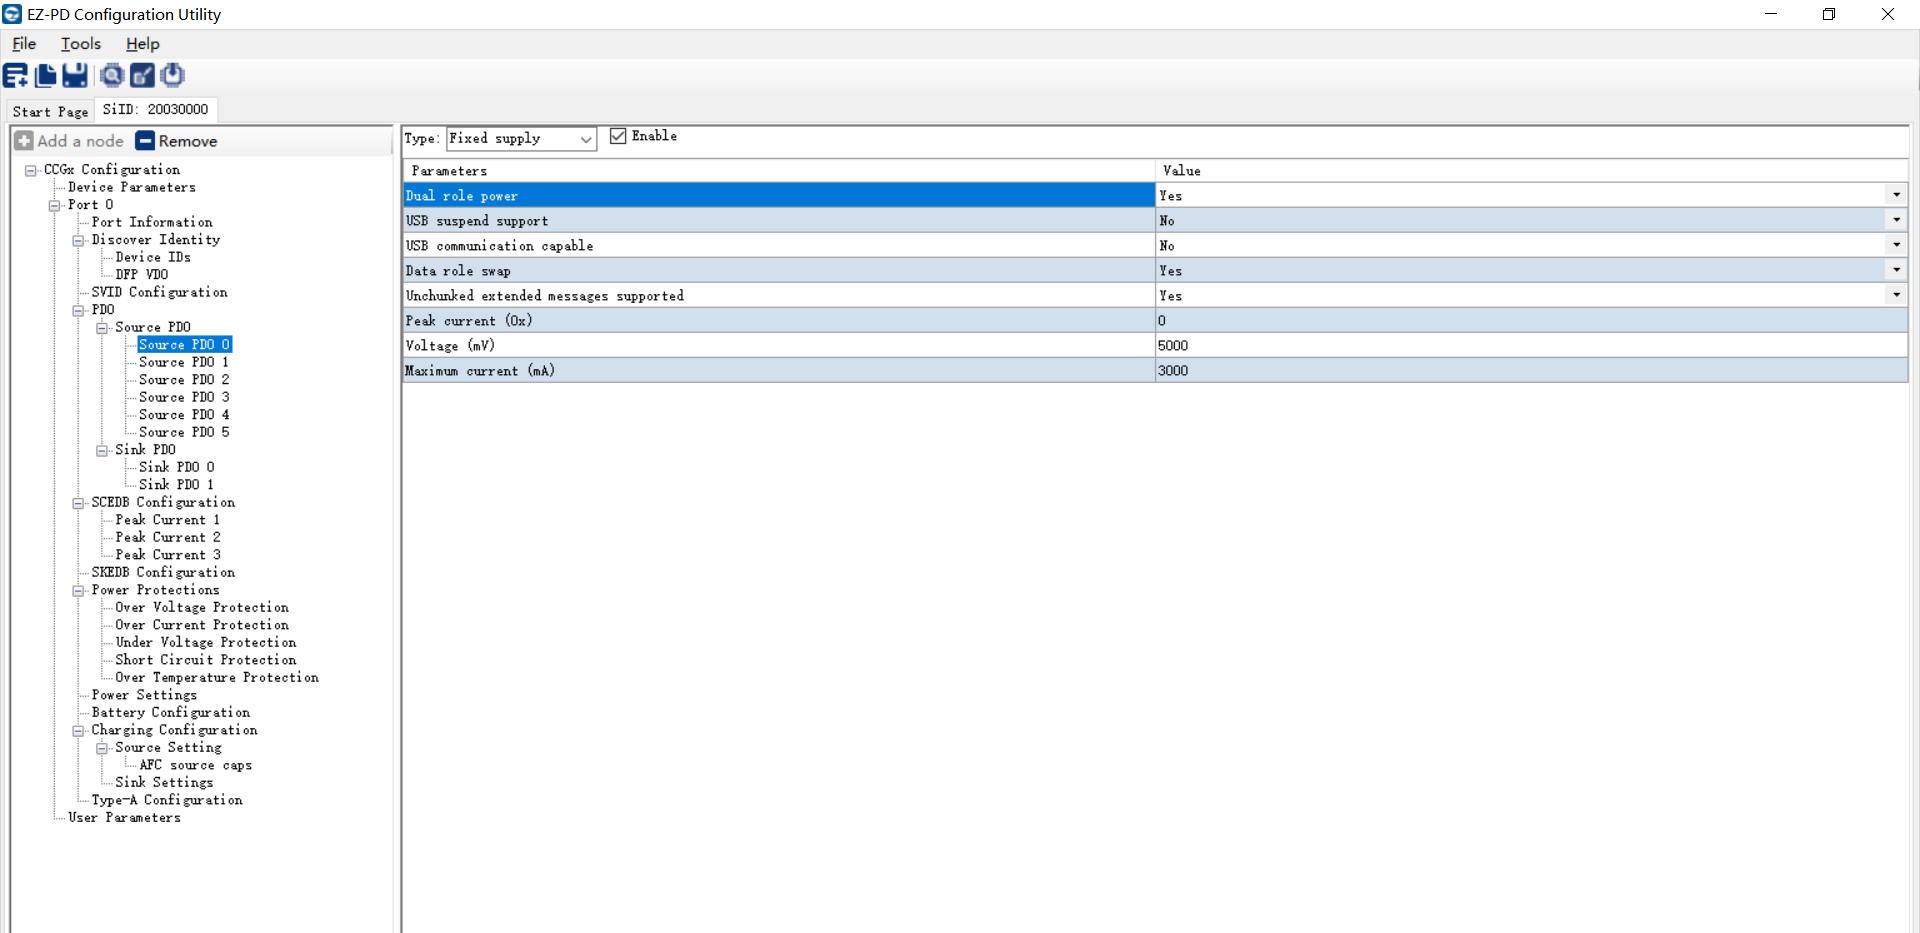Screen dimensions: 1920x933
Task: Select Source PDO 1 in the tree
Action: click(184, 362)
